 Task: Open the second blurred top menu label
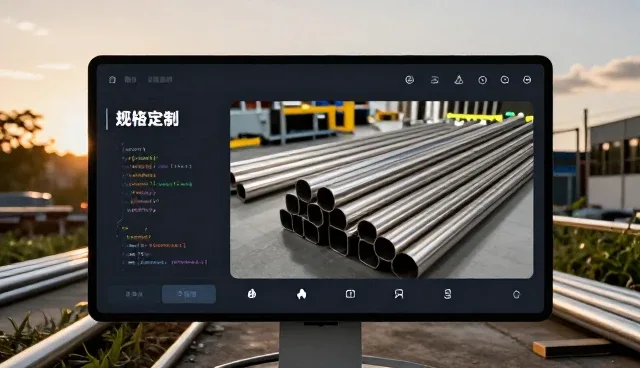click(x=160, y=80)
